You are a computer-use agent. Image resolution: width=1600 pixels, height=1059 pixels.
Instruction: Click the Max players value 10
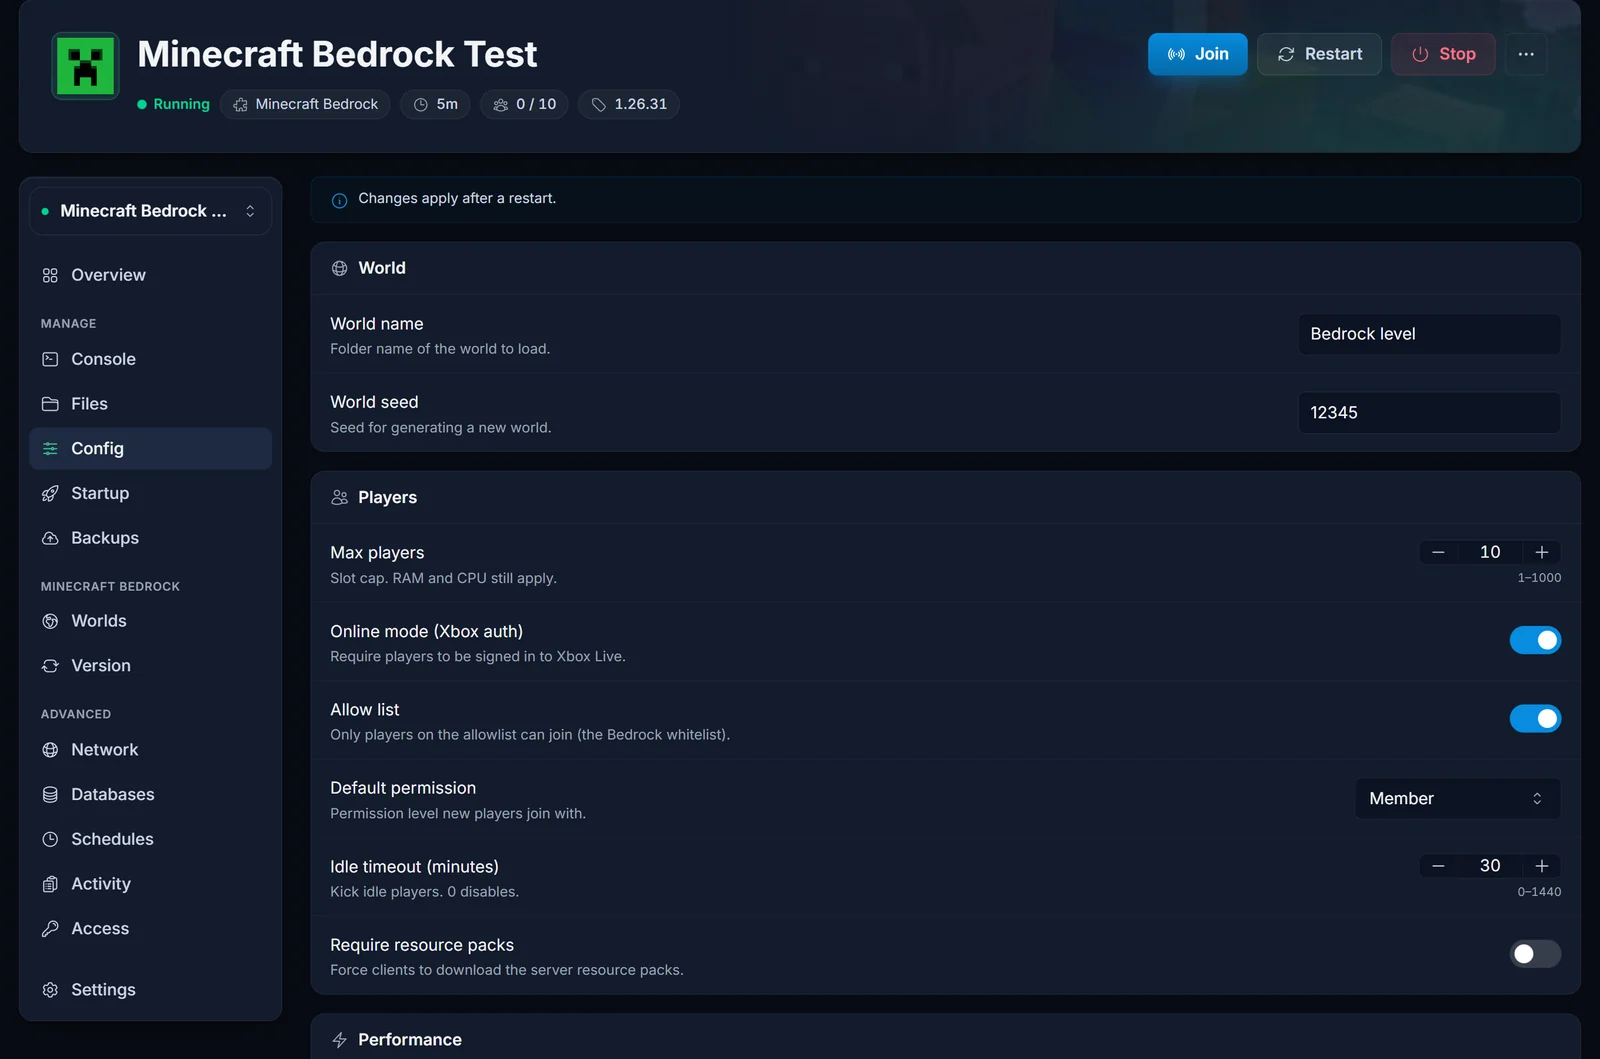[x=1490, y=552]
